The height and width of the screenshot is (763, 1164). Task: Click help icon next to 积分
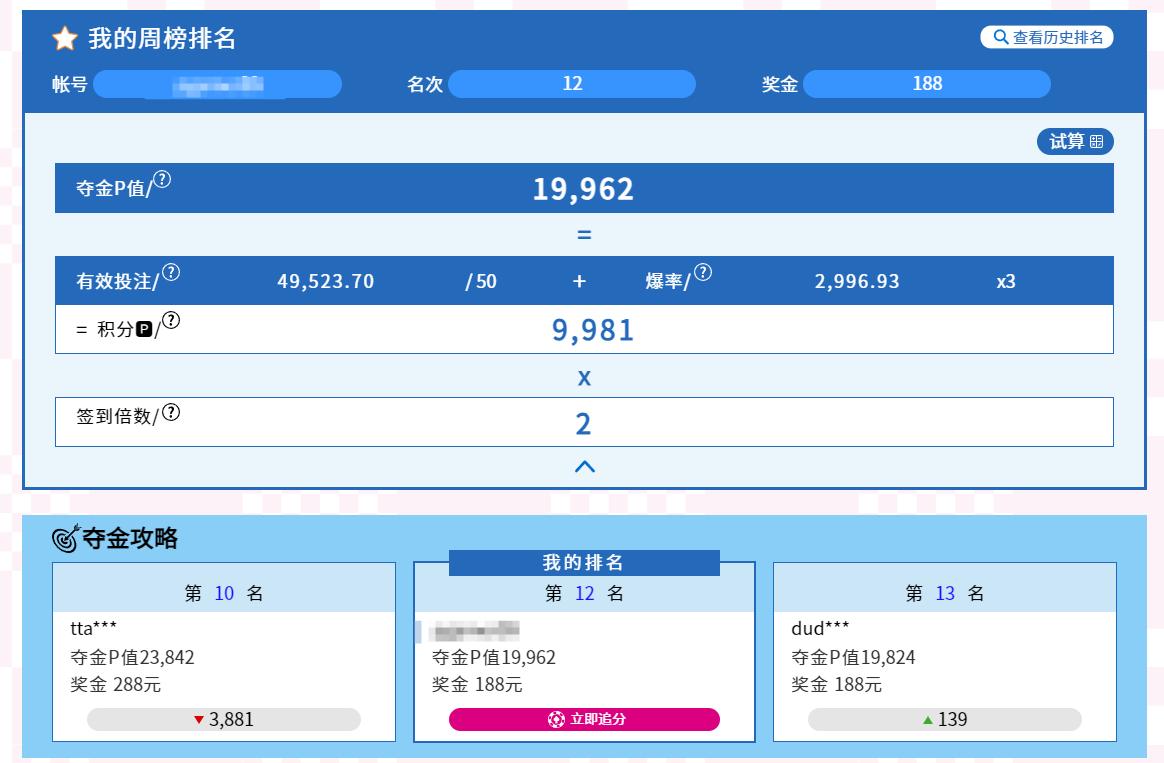point(171,321)
